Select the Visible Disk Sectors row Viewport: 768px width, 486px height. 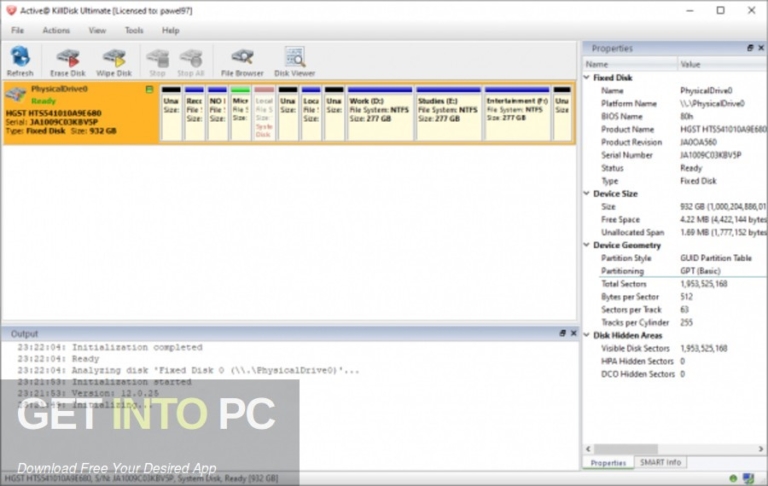click(675, 348)
